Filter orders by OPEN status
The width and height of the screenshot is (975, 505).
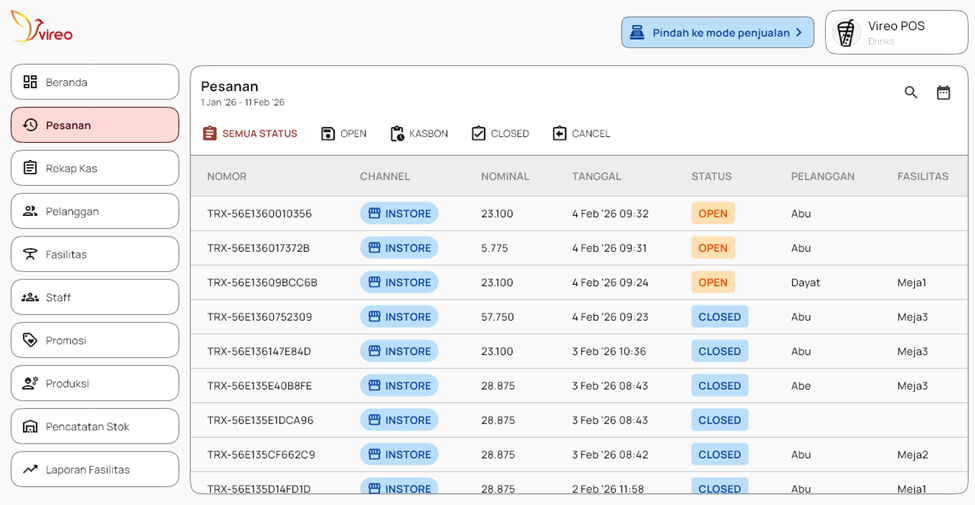[343, 134]
